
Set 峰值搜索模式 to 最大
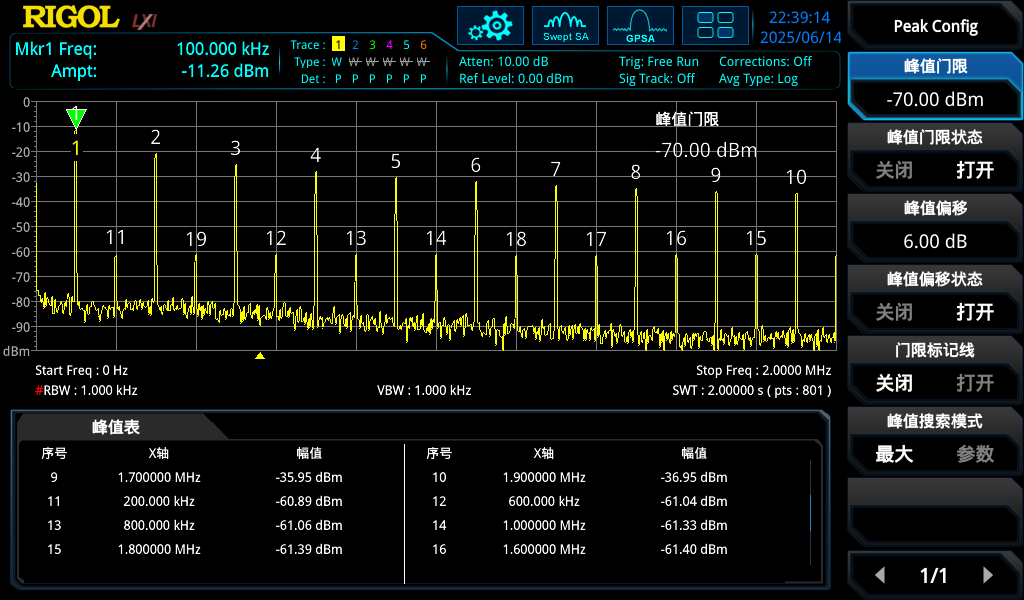pyautogui.click(x=894, y=454)
